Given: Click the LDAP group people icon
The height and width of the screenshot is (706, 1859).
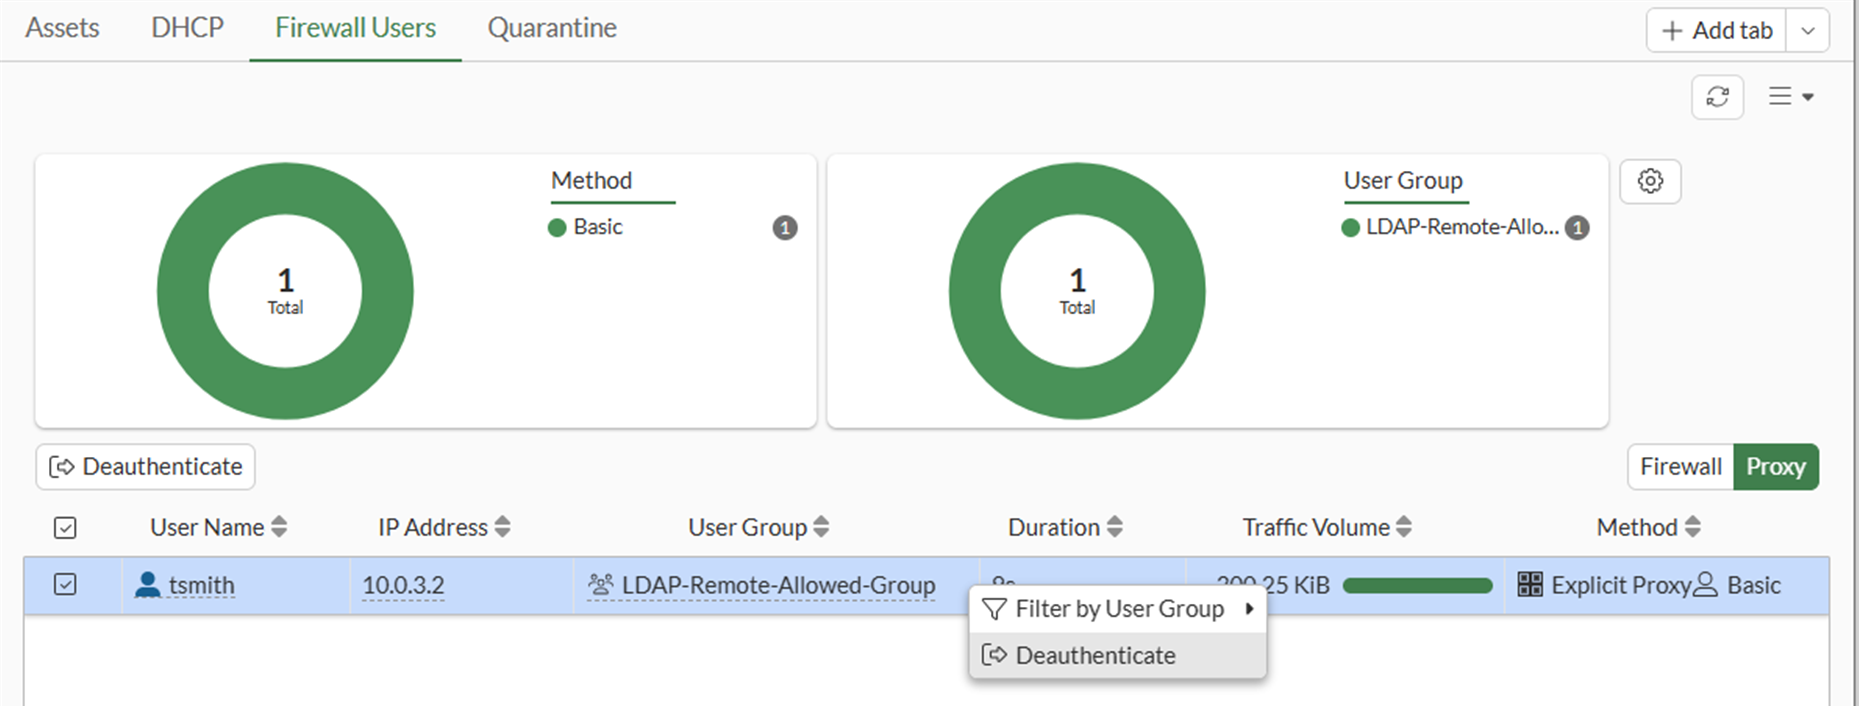Looking at the screenshot, I should pos(600,585).
